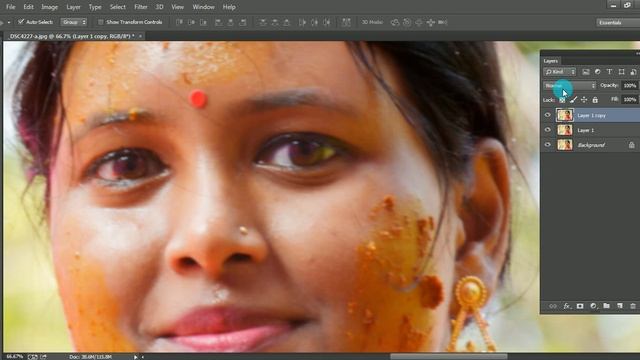This screenshot has height=360, width=640.
Task: Hide the Layer 1 copy layer
Action: tap(548, 115)
